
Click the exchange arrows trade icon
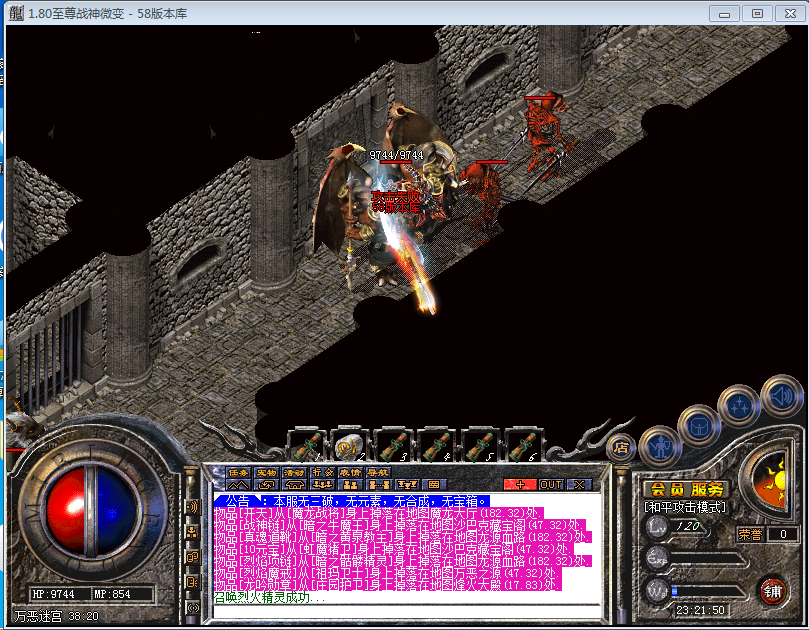tap(266, 484)
